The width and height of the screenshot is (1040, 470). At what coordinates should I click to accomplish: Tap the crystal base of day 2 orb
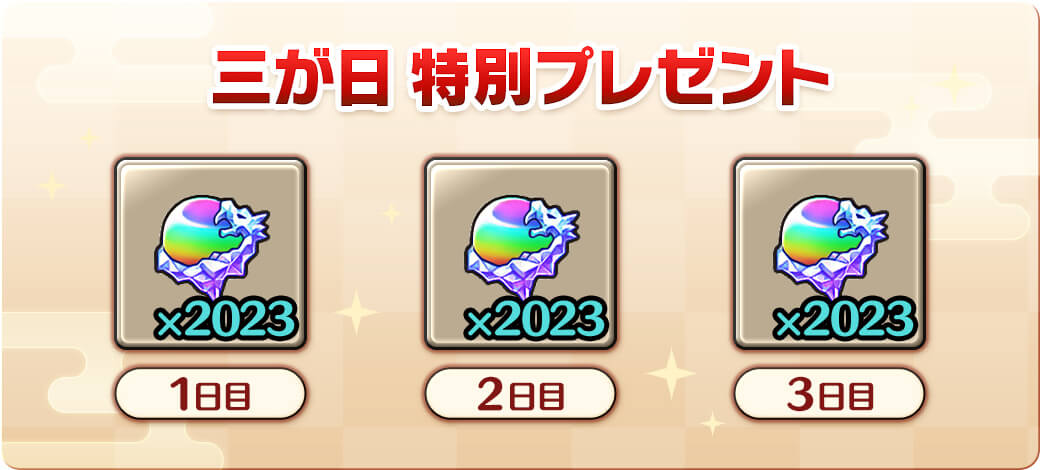[521, 272]
